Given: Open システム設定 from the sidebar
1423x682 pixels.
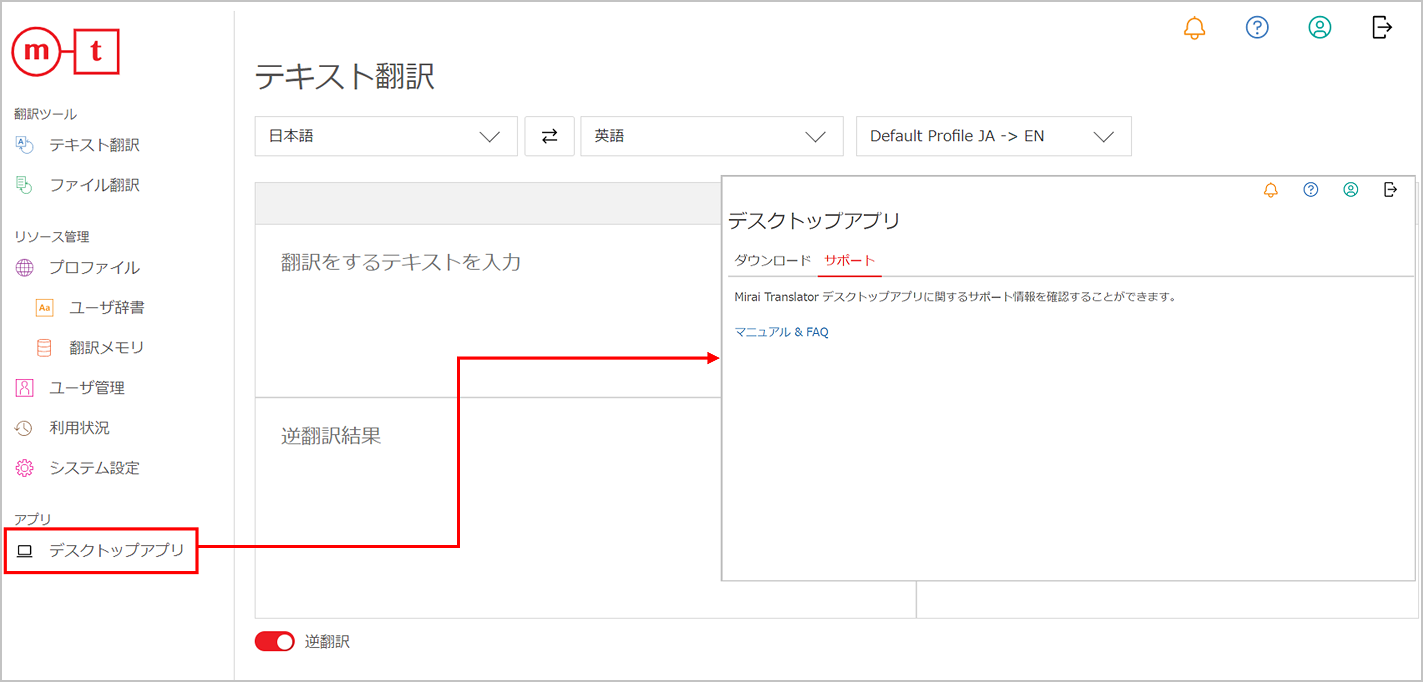Looking at the screenshot, I should tap(94, 468).
